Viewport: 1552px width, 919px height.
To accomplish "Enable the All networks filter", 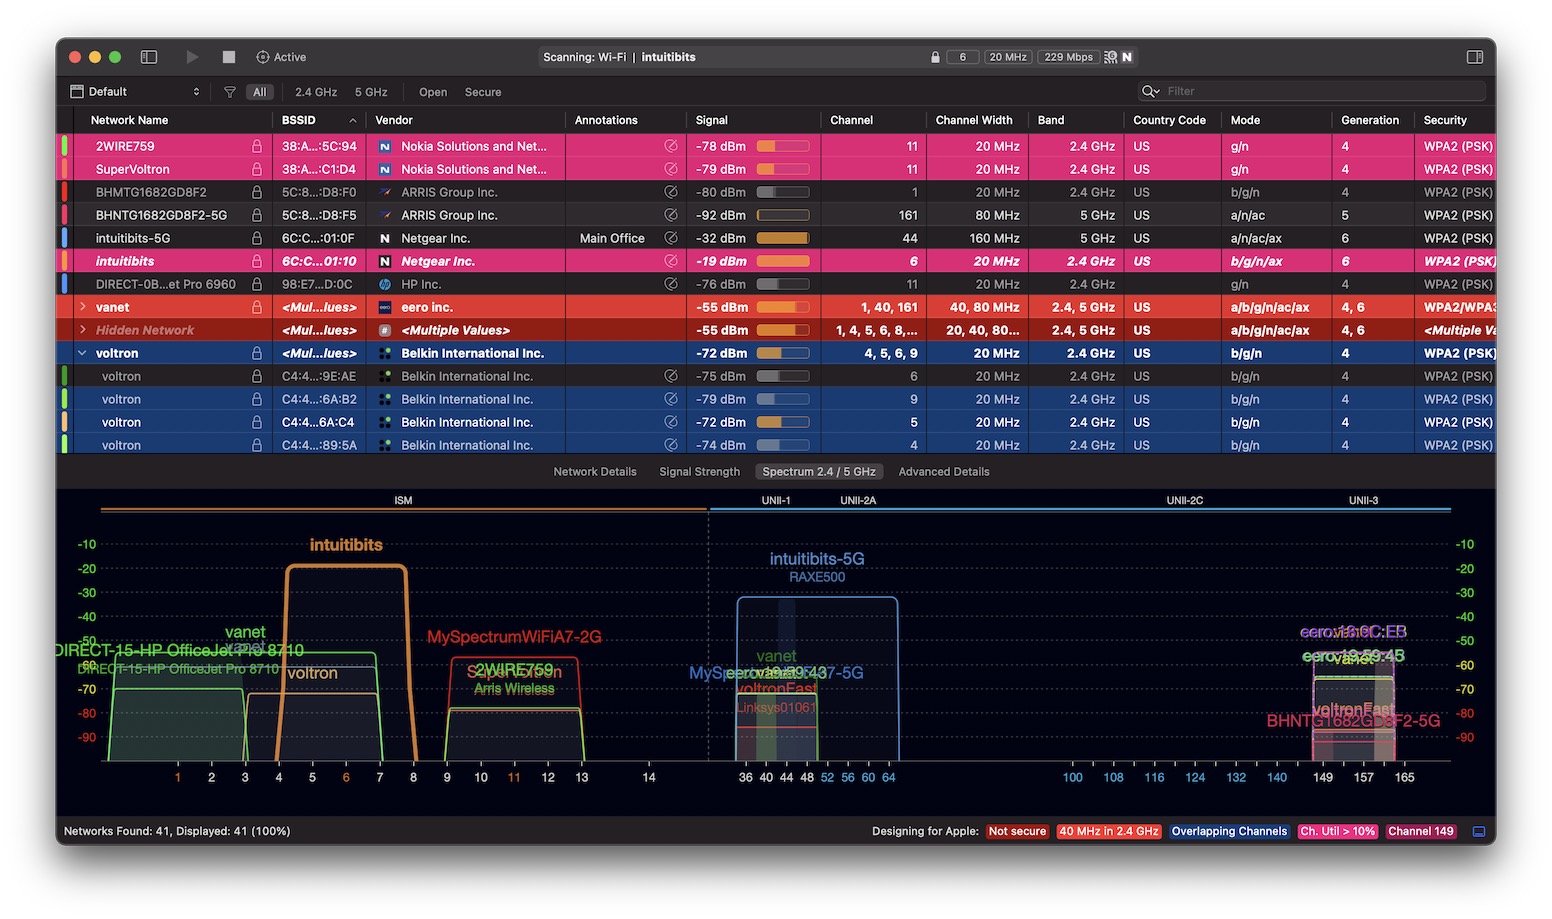I will pos(260,92).
